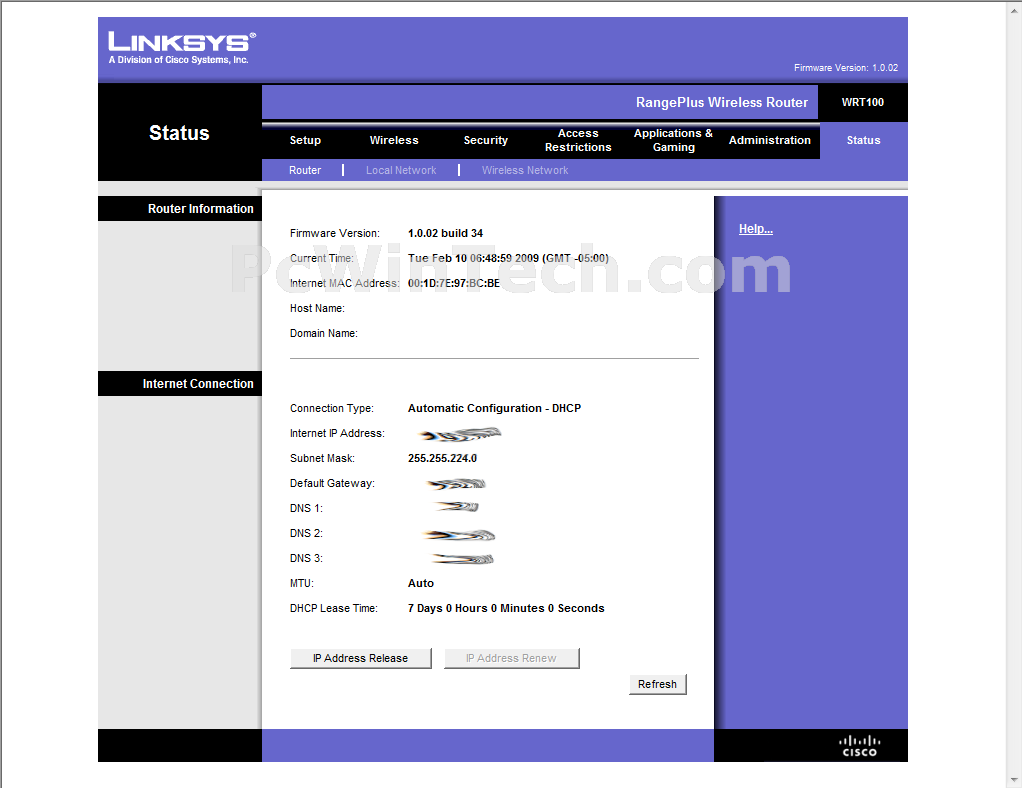Select the DHCP Lease Time value
Image resolution: width=1022 pixels, height=788 pixels.
[506, 608]
